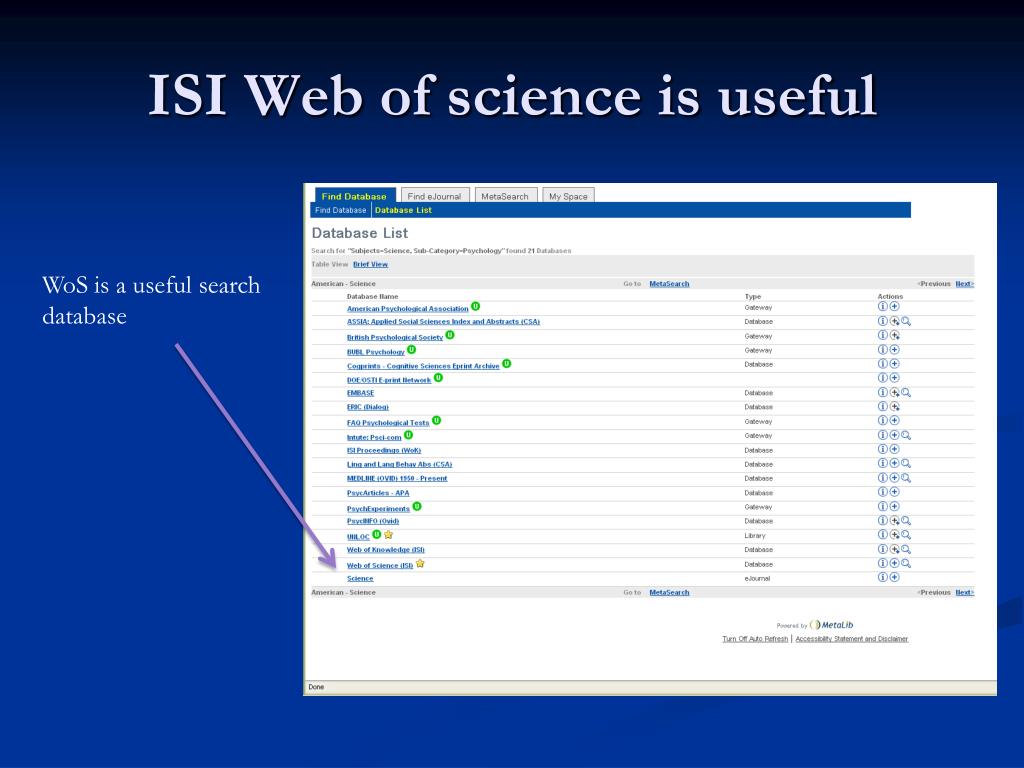Open the Web of Knowledge (ISI) link

(x=385, y=550)
